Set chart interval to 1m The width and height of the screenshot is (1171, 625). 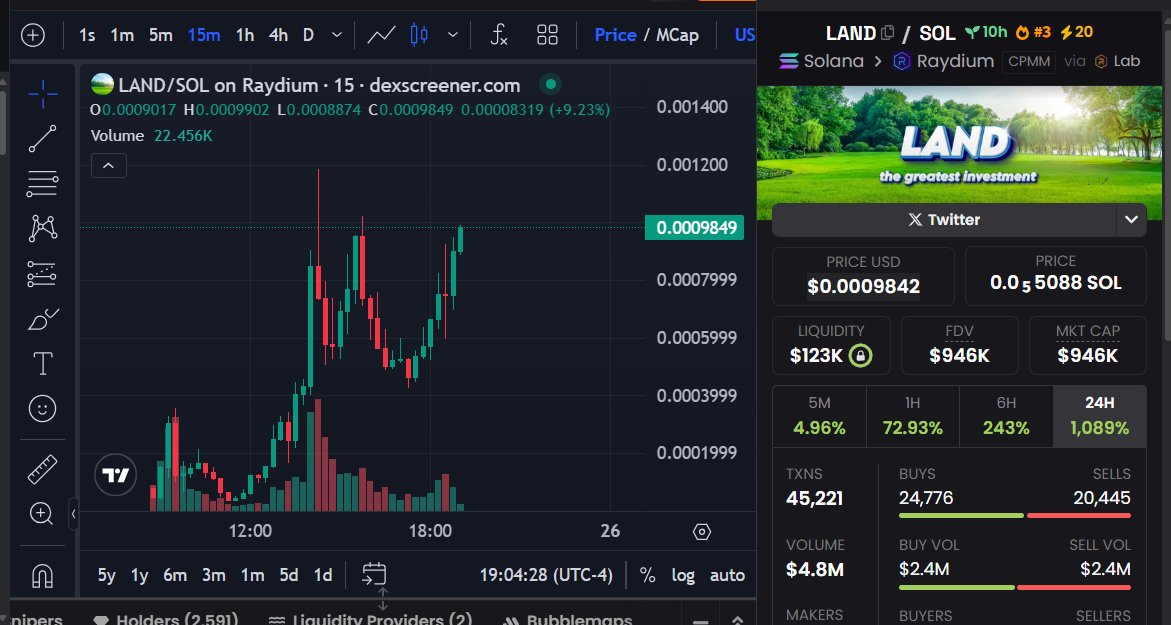coord(122,35)
